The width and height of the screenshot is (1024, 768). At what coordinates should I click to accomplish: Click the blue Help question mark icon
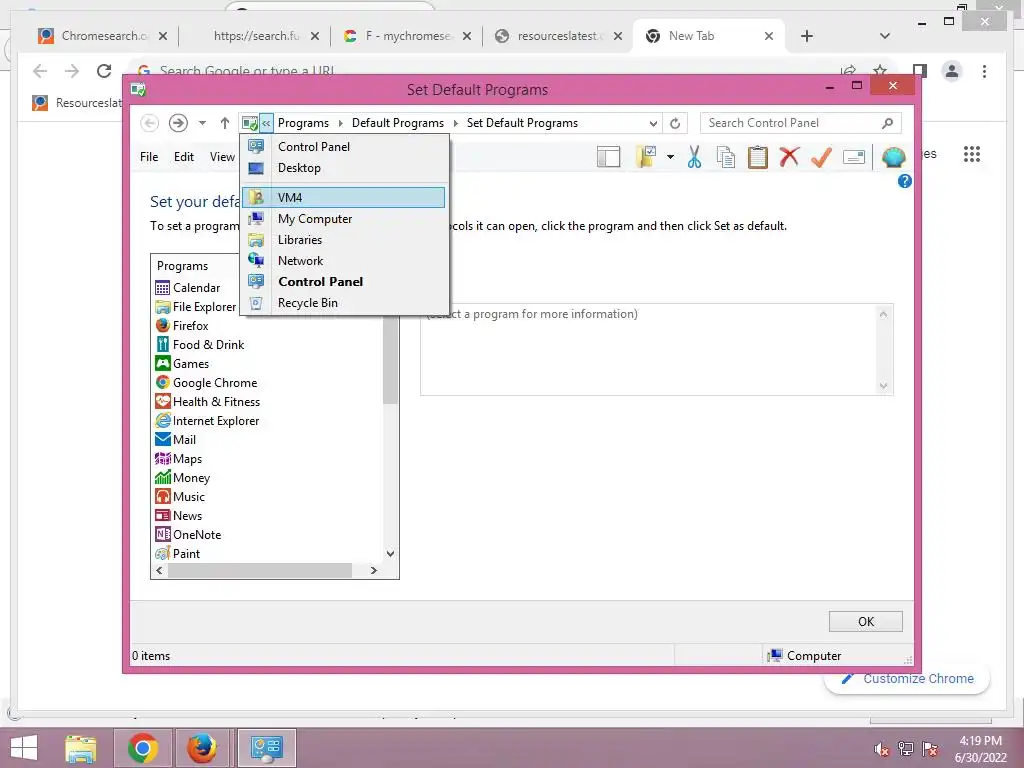[x=904, y=182]
